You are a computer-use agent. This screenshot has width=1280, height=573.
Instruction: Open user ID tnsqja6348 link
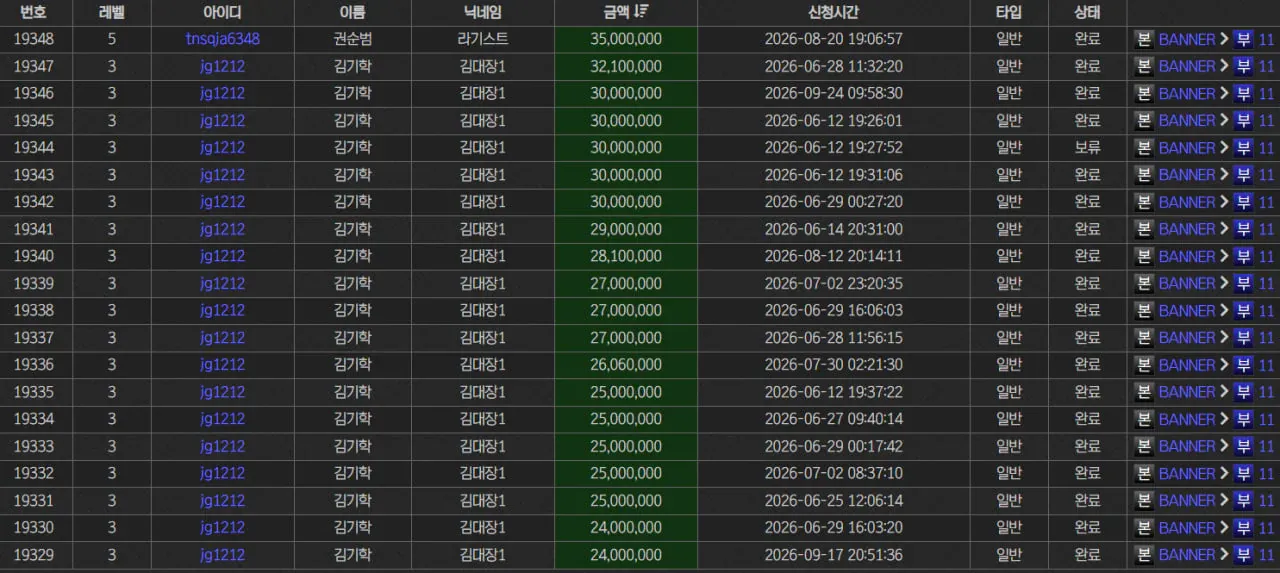[x=223, y=39]
